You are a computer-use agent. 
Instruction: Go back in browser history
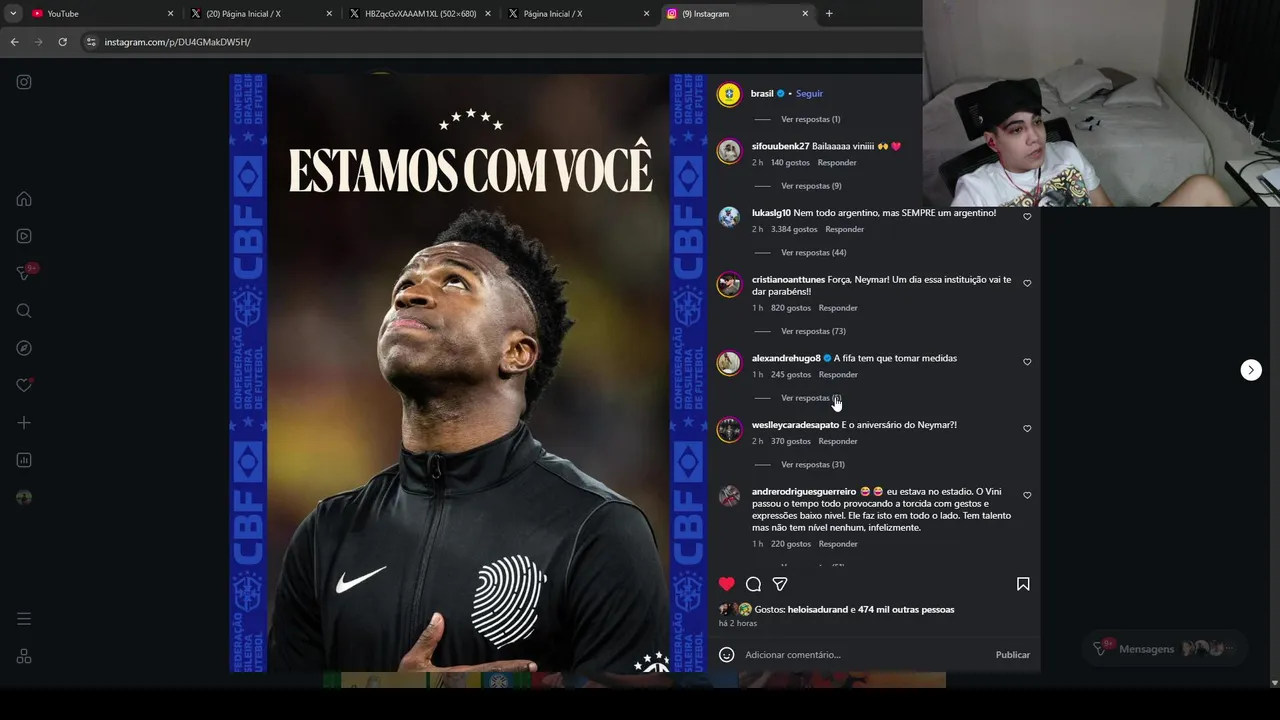[x=14, y=42]
